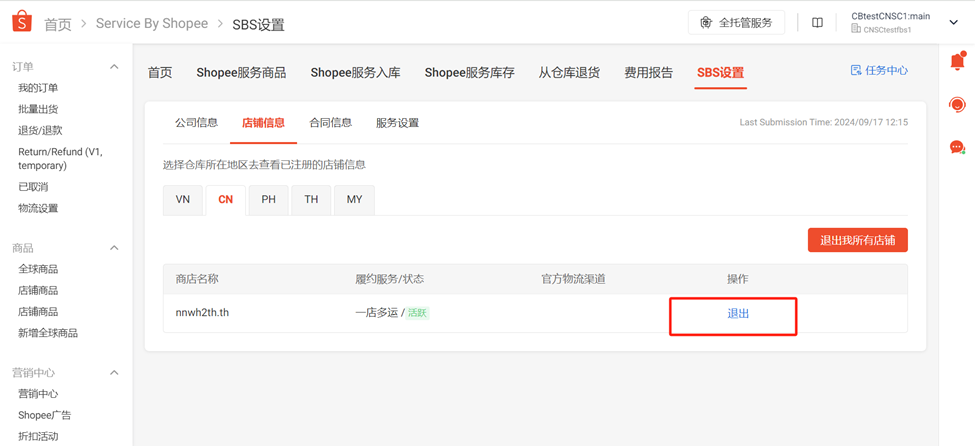Switch to the 合同信息 tab

[x=330, y=123]
